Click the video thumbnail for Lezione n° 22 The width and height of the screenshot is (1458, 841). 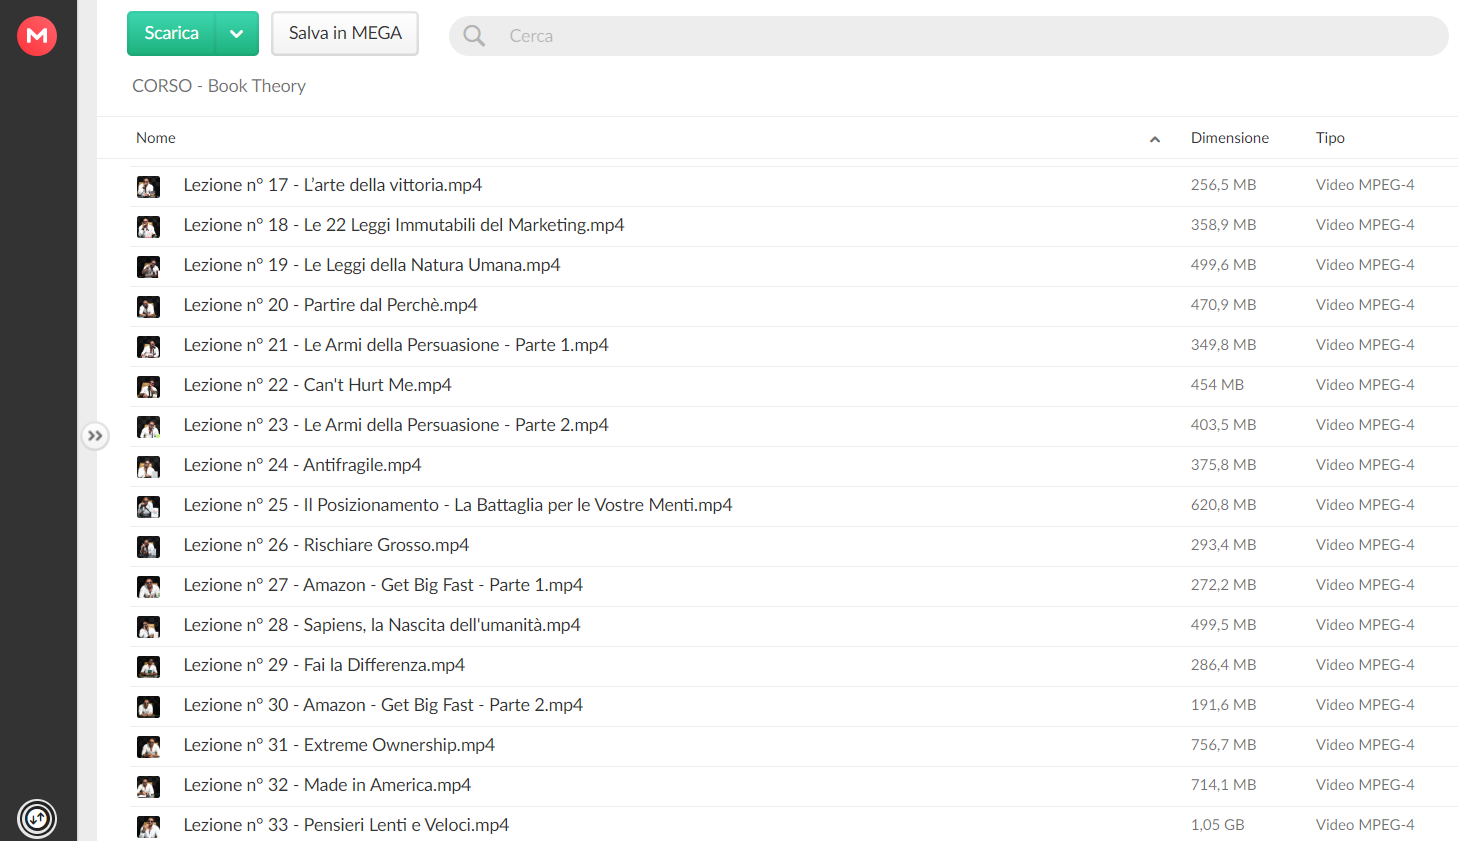coord(148,386)
